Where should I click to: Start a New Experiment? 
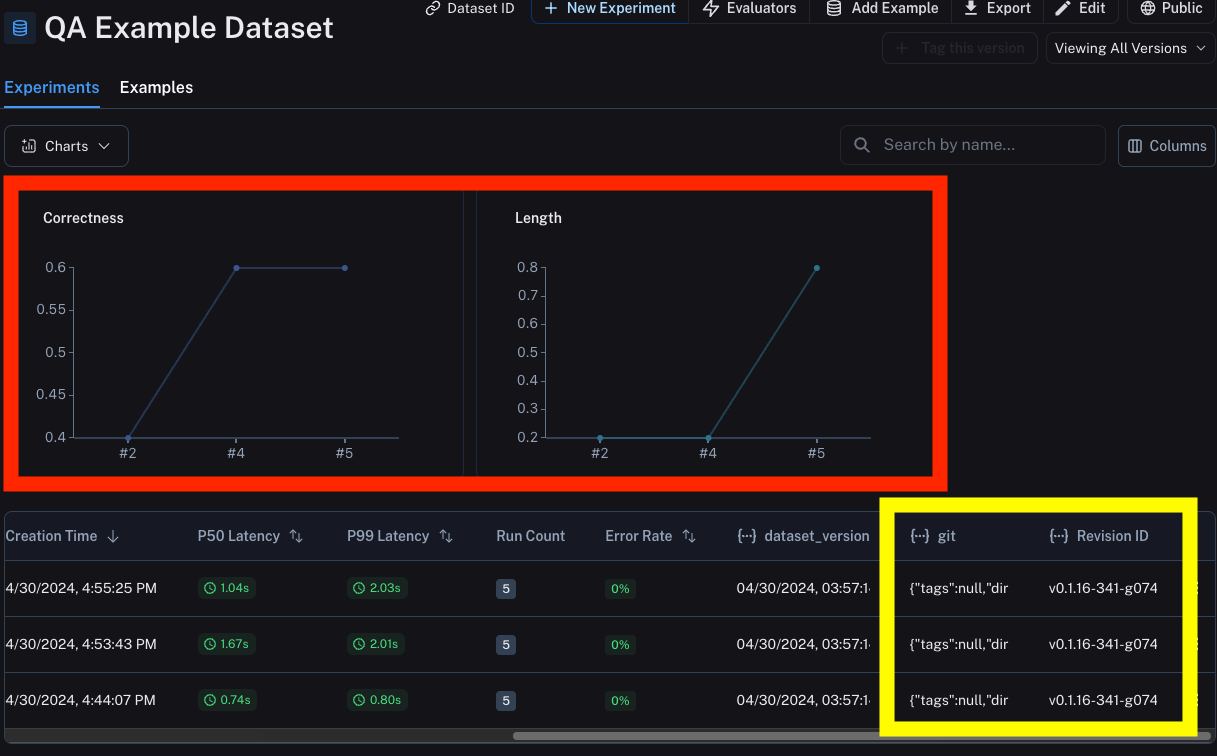point(610,8)
